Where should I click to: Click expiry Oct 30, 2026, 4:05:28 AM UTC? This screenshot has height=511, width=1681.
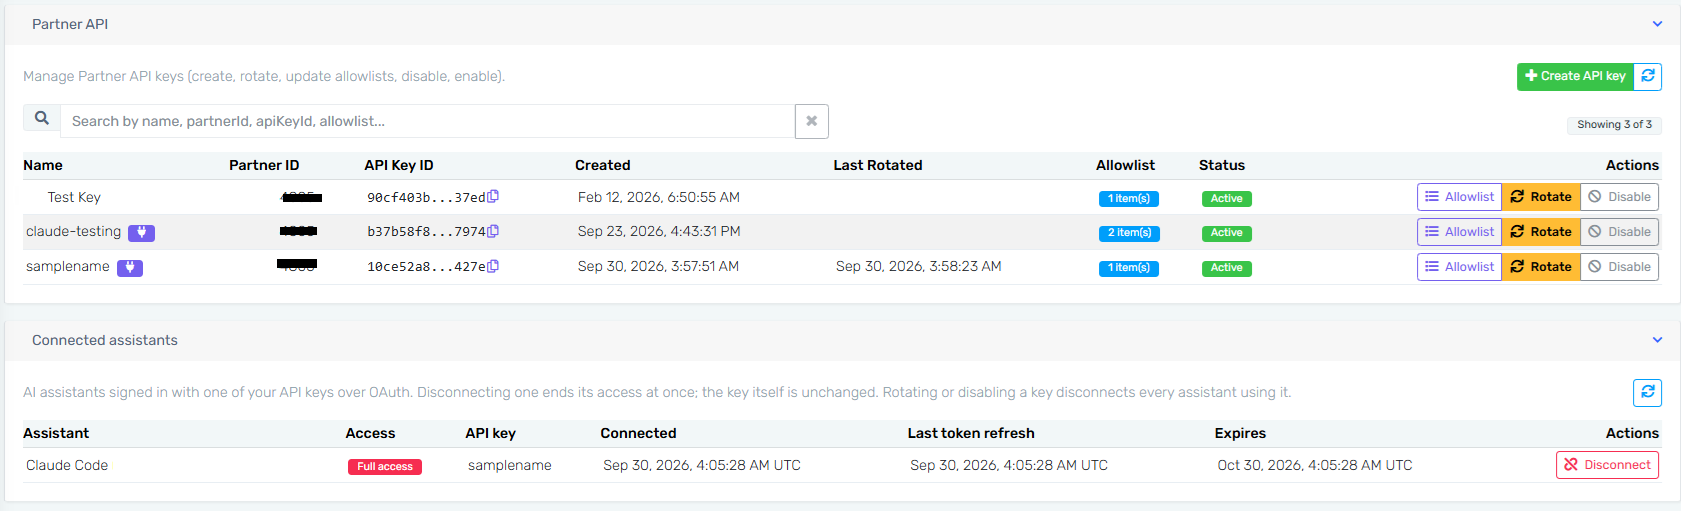[x=1315, y=465]
